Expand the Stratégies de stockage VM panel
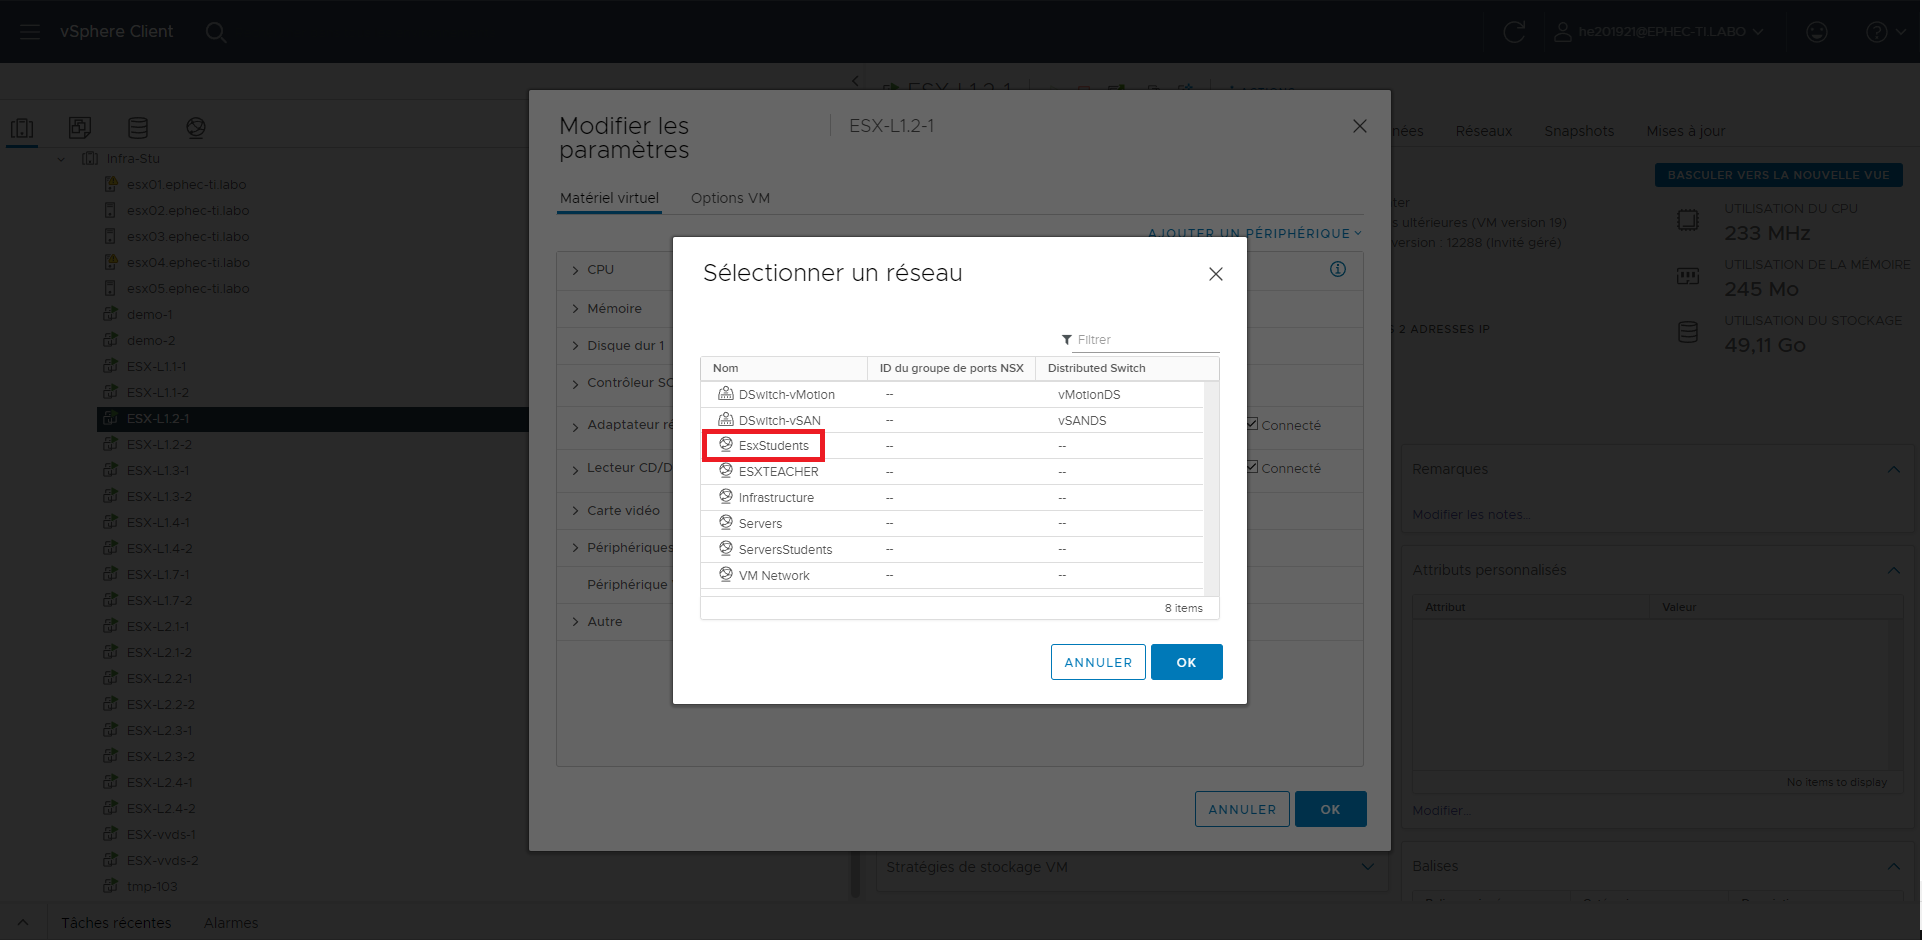Screen dimensions: 1922x940 (1368, 867)
